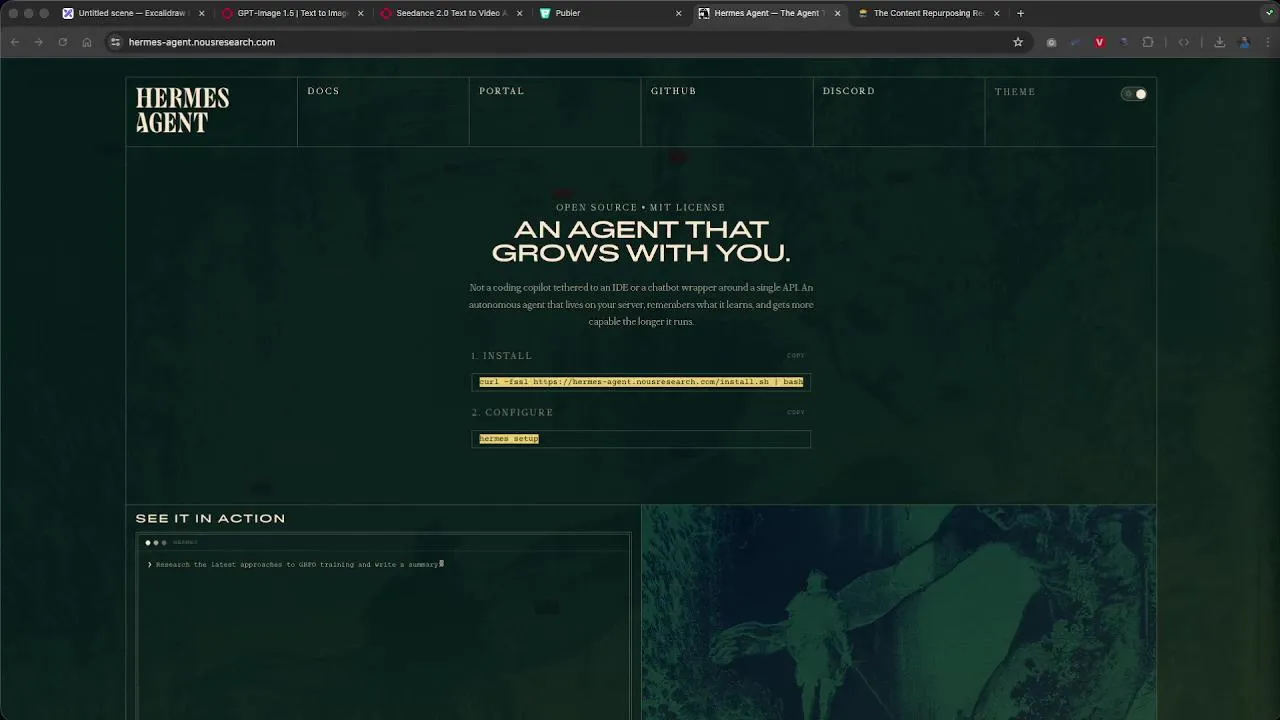Open site information icon in address bar

point(115,42)
